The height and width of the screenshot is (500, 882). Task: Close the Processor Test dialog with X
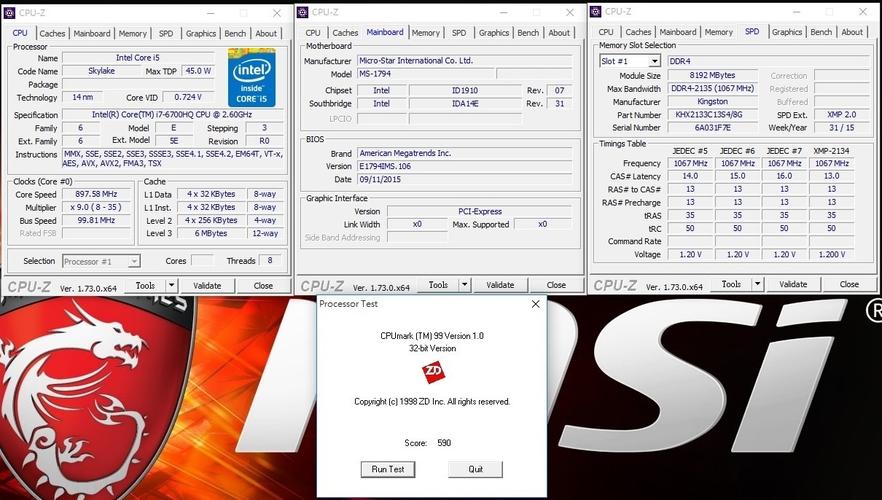[536, 304]
